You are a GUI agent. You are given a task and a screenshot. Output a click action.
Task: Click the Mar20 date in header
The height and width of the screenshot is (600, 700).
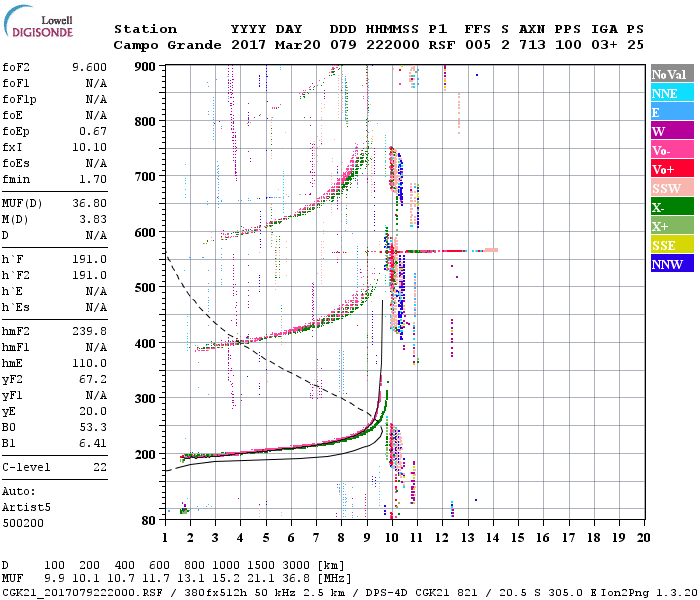(297, 45)
